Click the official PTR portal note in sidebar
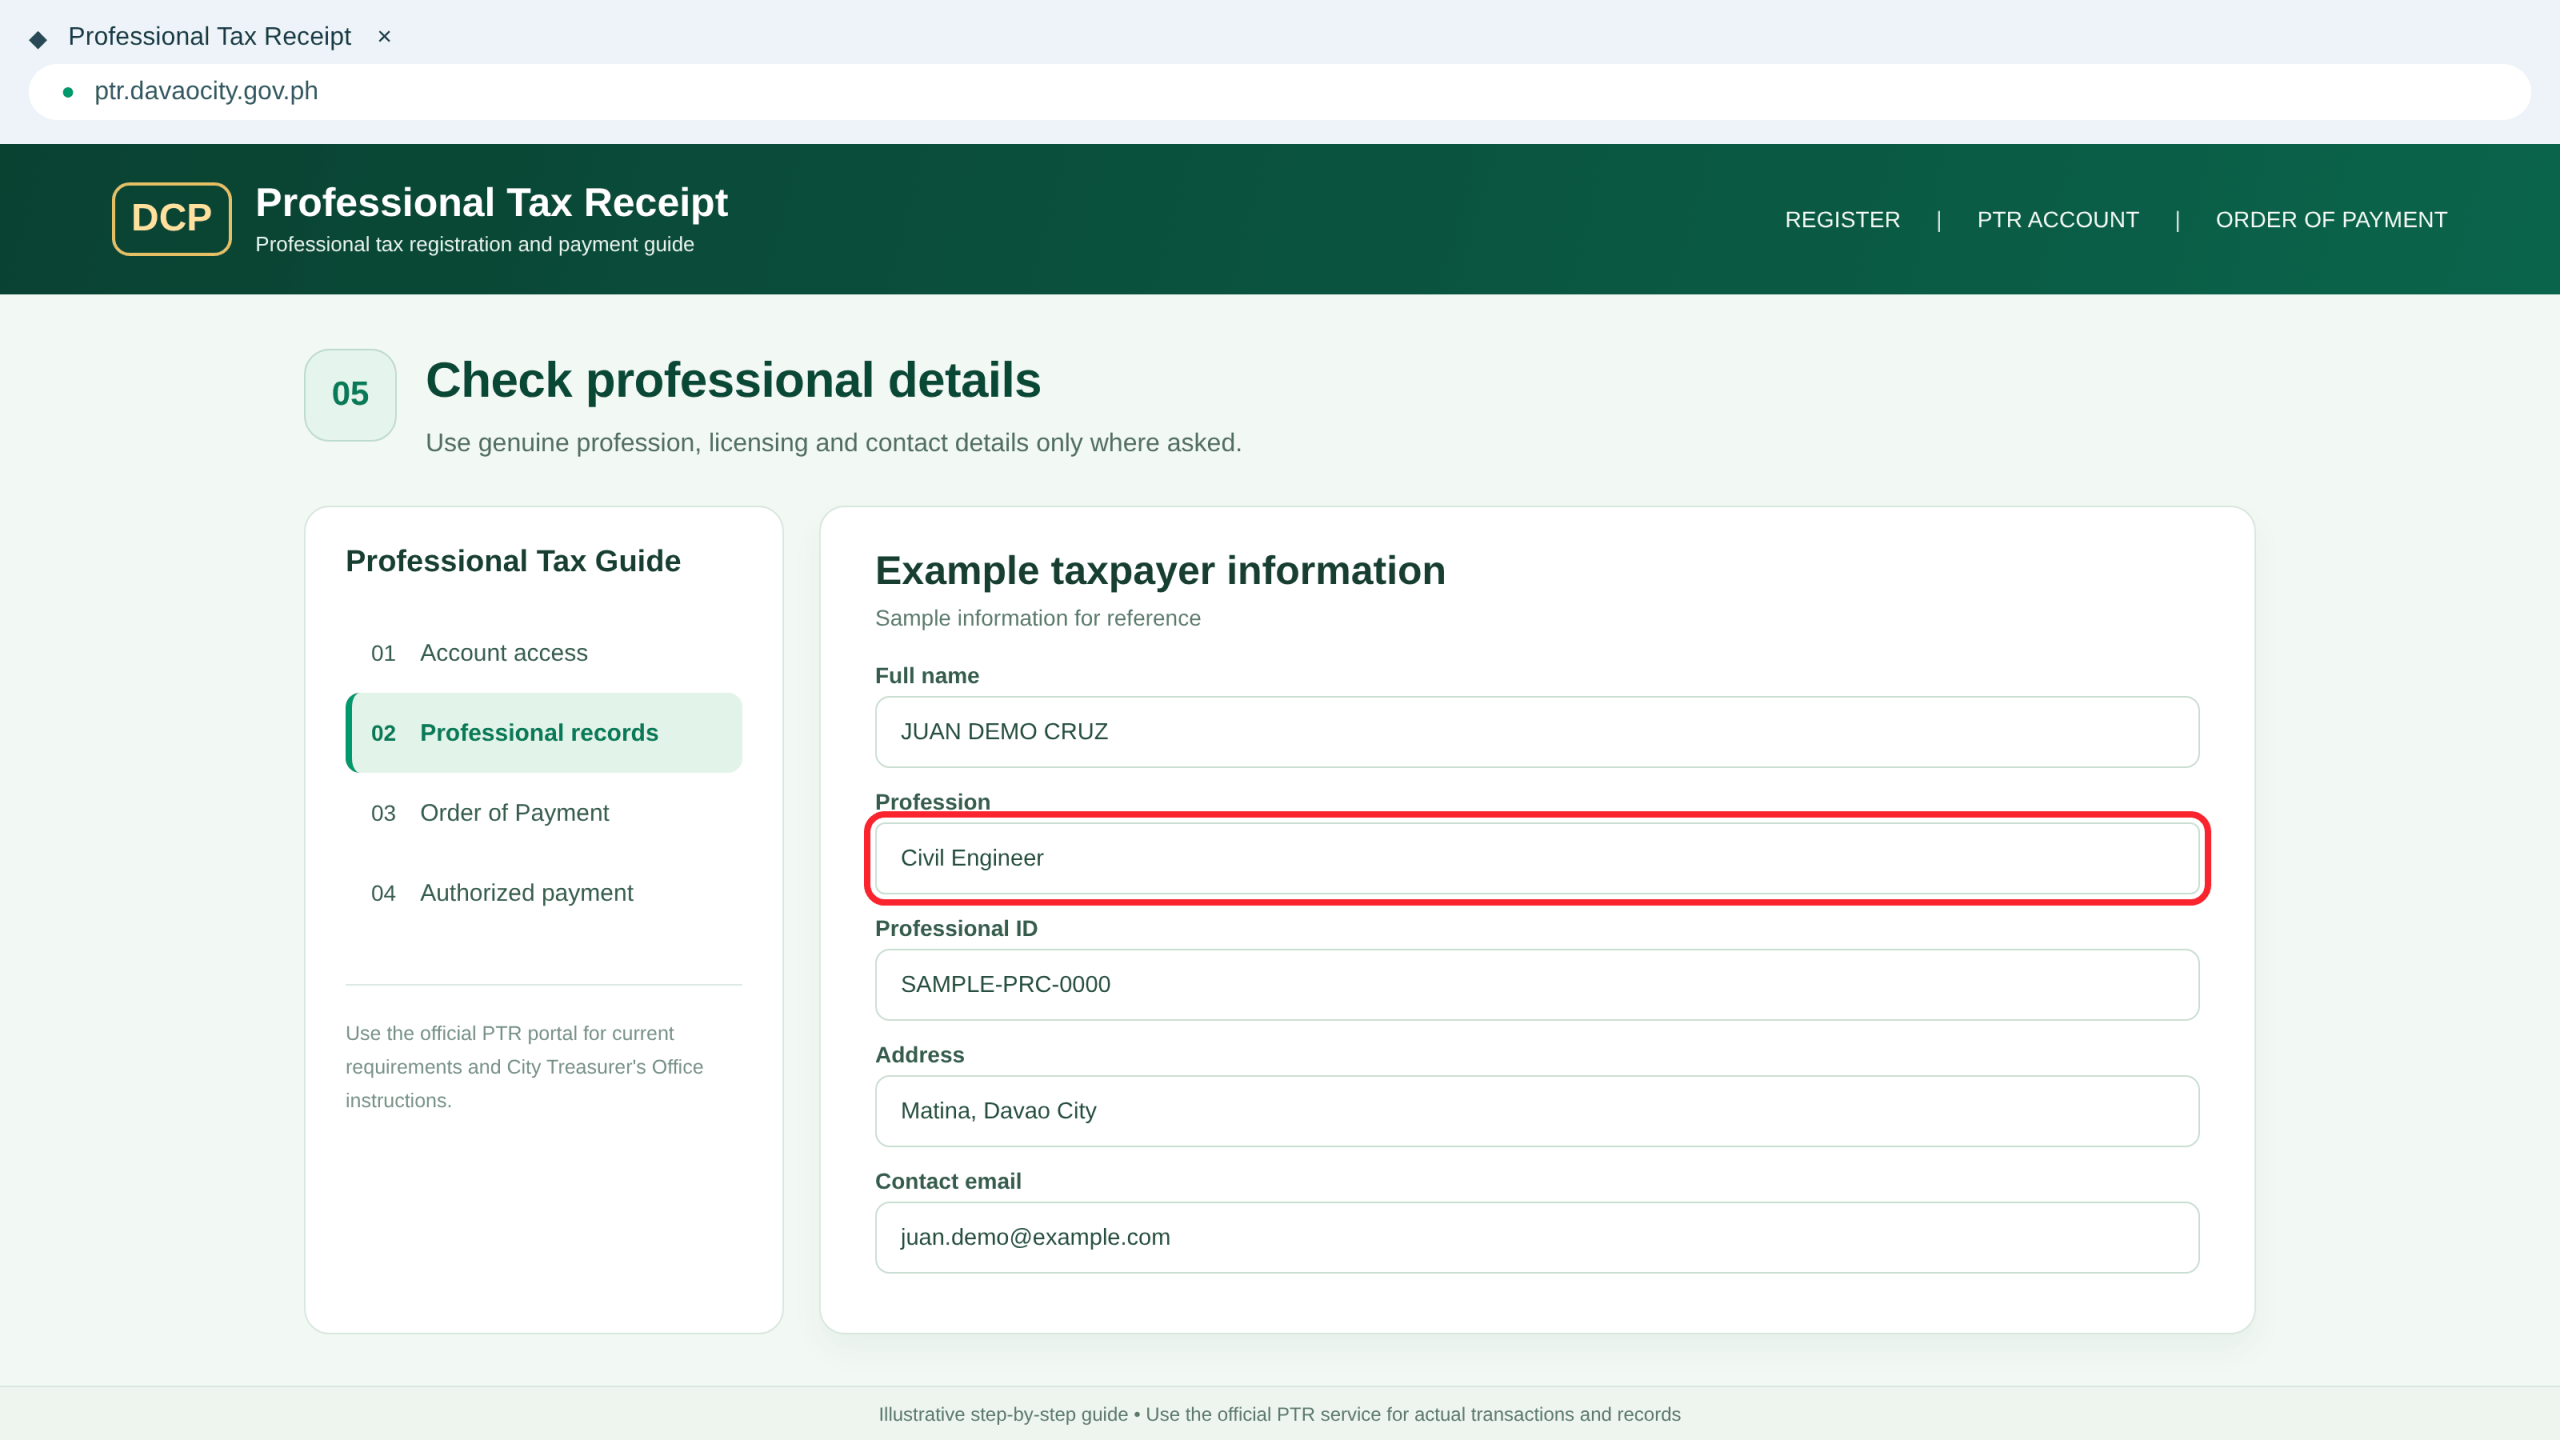2560x1440 pixels. click(524, 1067)
